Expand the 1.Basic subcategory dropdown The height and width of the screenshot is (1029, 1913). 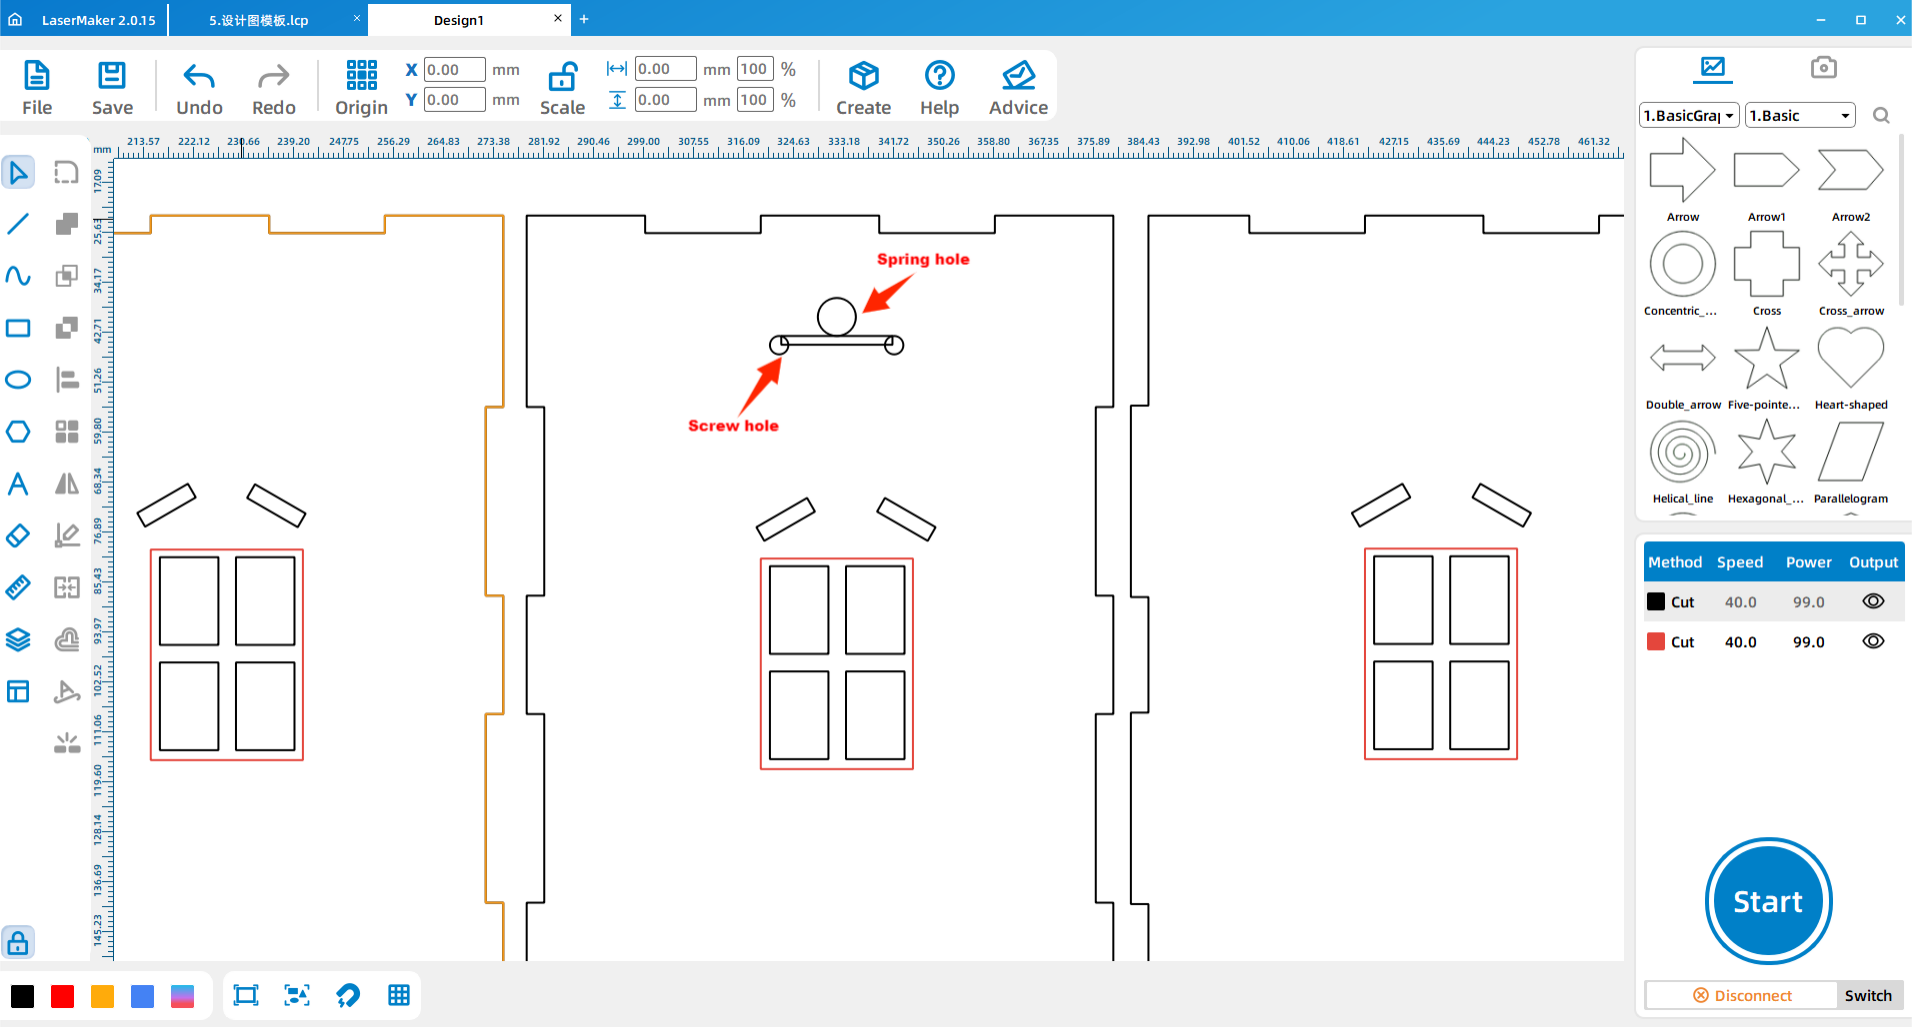[x=1800, y=116]
